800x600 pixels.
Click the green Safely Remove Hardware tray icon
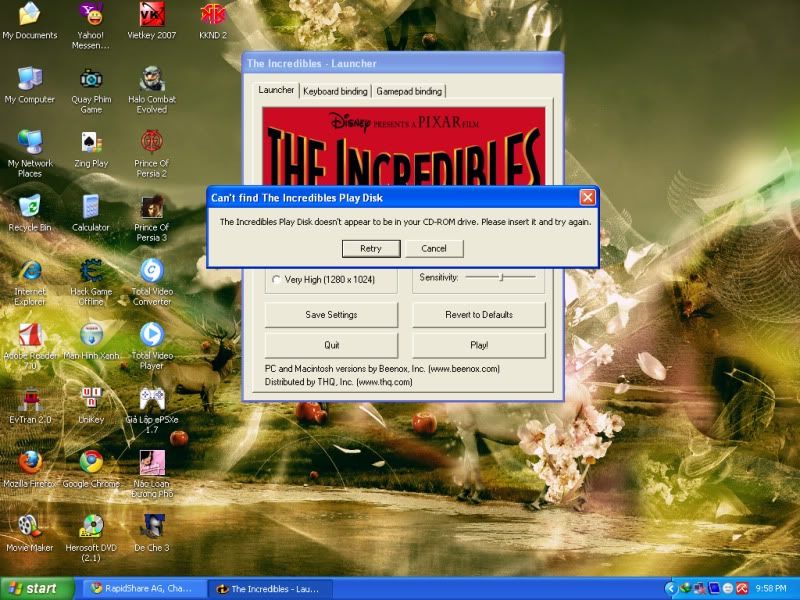pyautogui.click(x=686, y=588)
